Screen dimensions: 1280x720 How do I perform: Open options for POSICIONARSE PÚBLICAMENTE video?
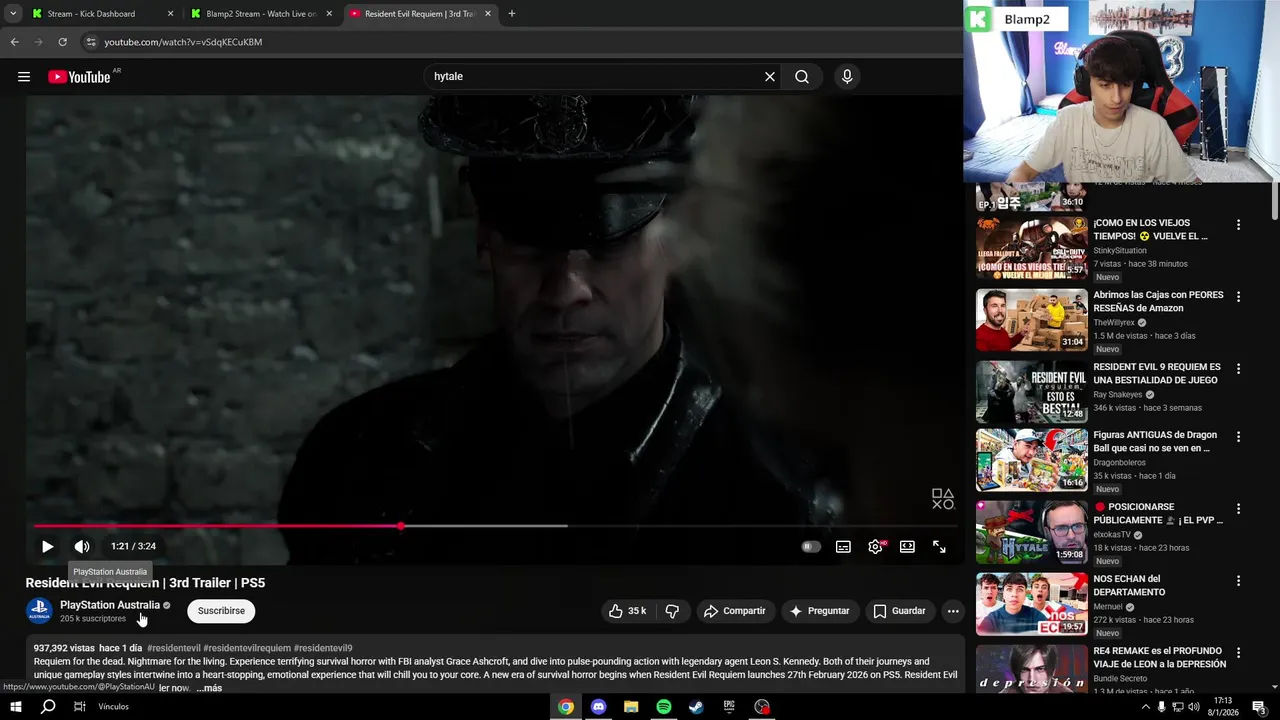click(1238, 509)
